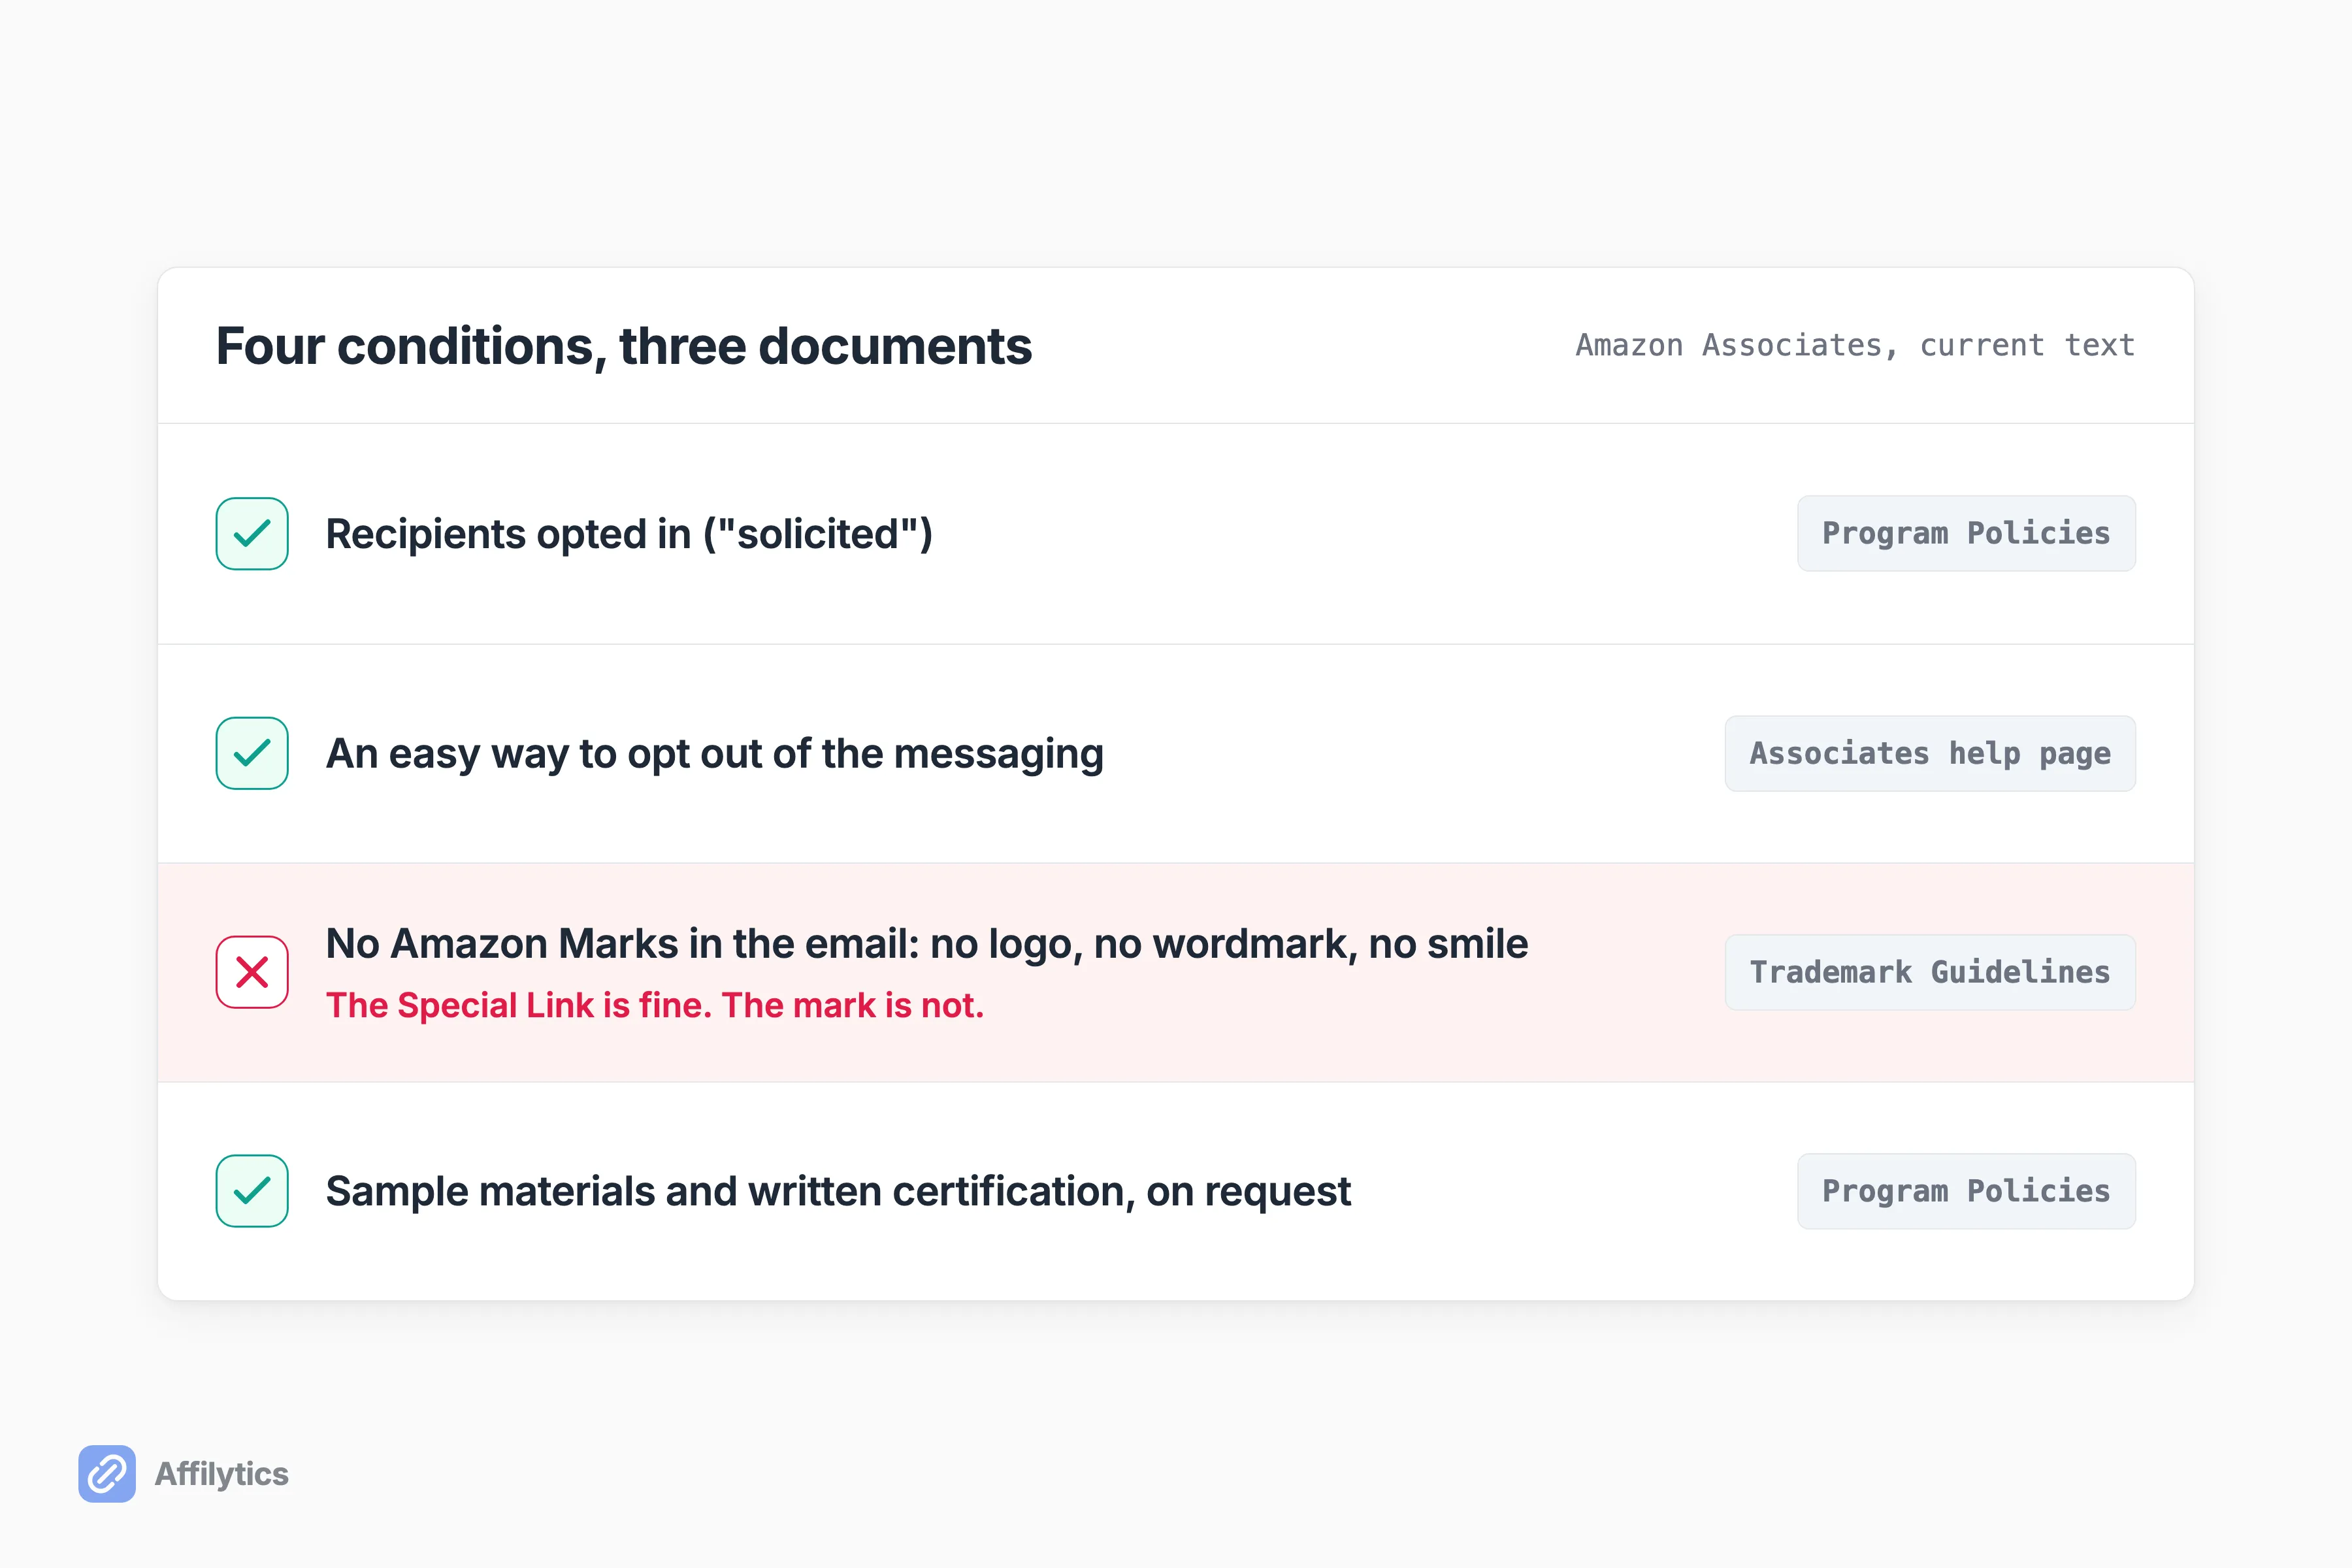Toggle the 'Sample materials and written certification' checkbox
This screenshot has width=2352, height=1568.
tap(252, 1191)
